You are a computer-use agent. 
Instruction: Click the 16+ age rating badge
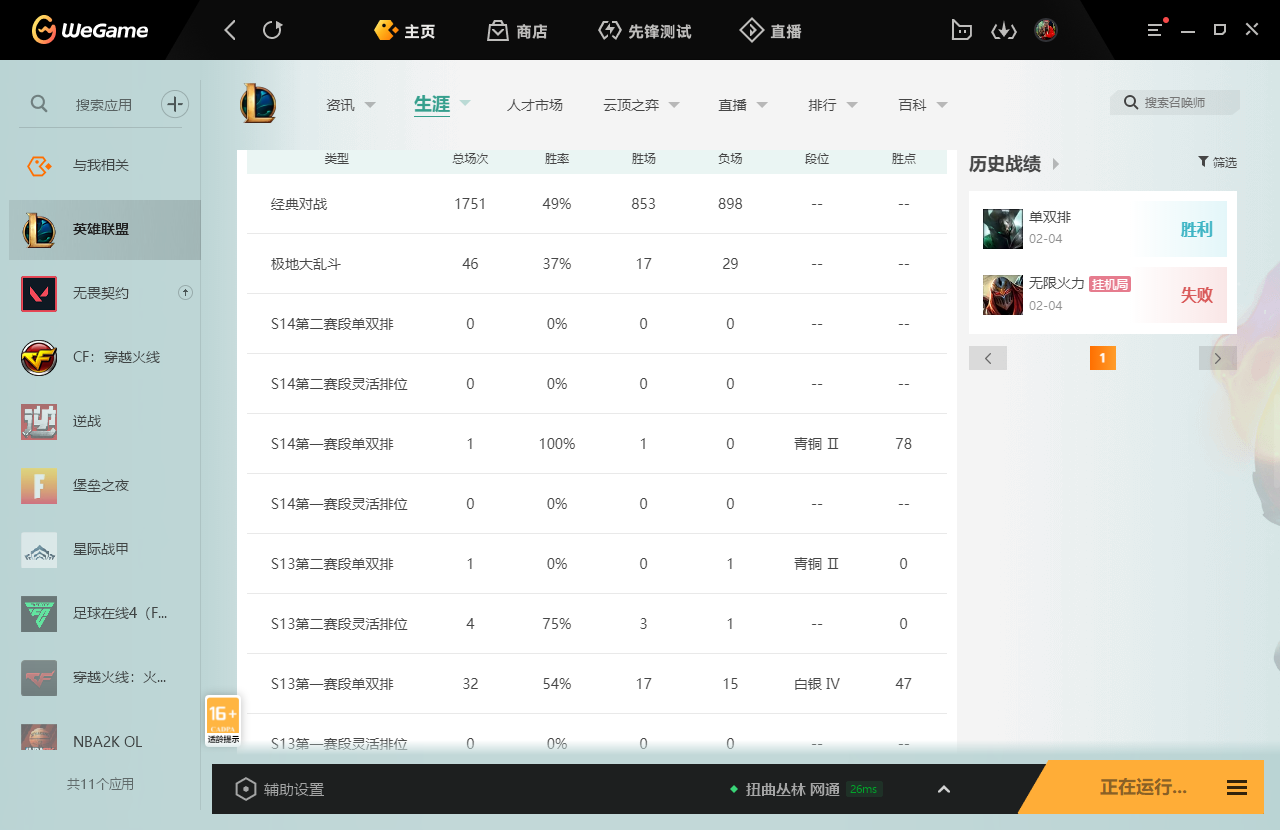click(x=223, y=720)
